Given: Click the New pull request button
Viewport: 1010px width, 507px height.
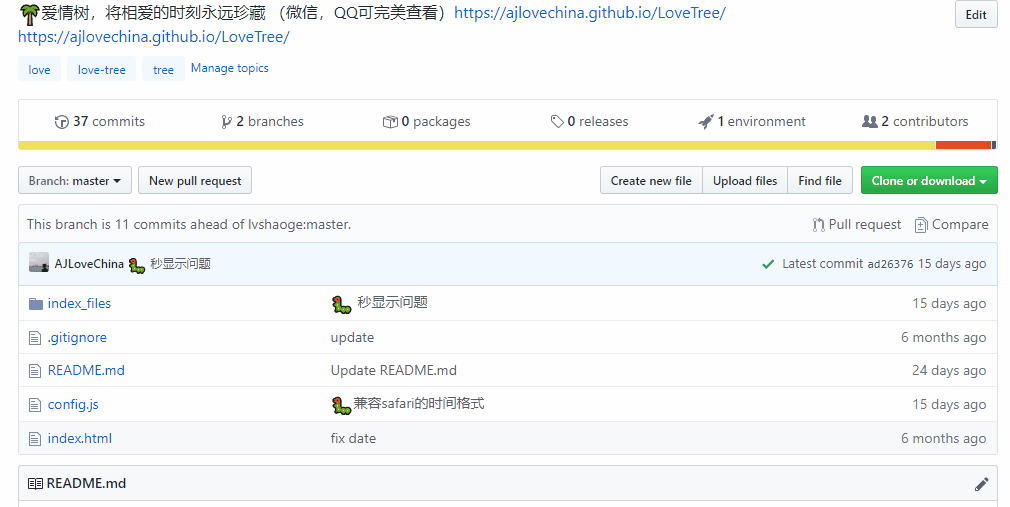Looking at the screenshot, I should [x=195, y=180].
